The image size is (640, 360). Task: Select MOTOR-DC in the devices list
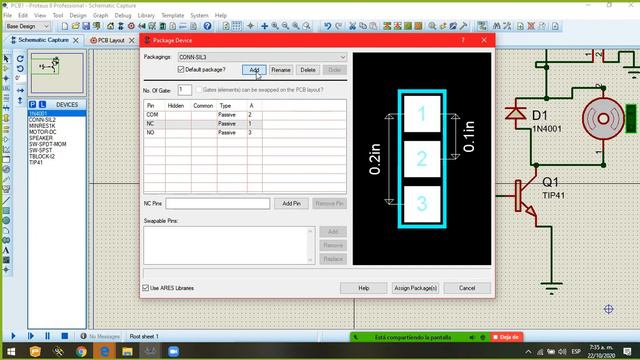(x=42, y=132)
